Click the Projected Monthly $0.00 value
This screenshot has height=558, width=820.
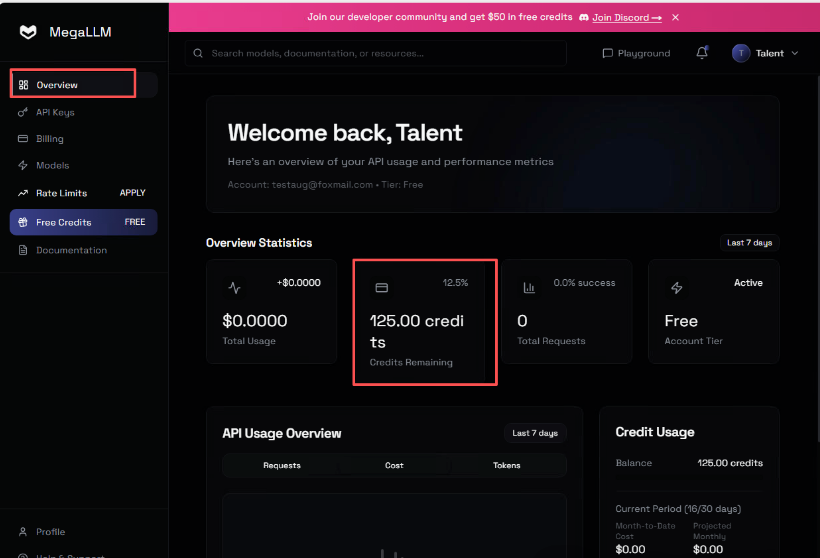708,549
